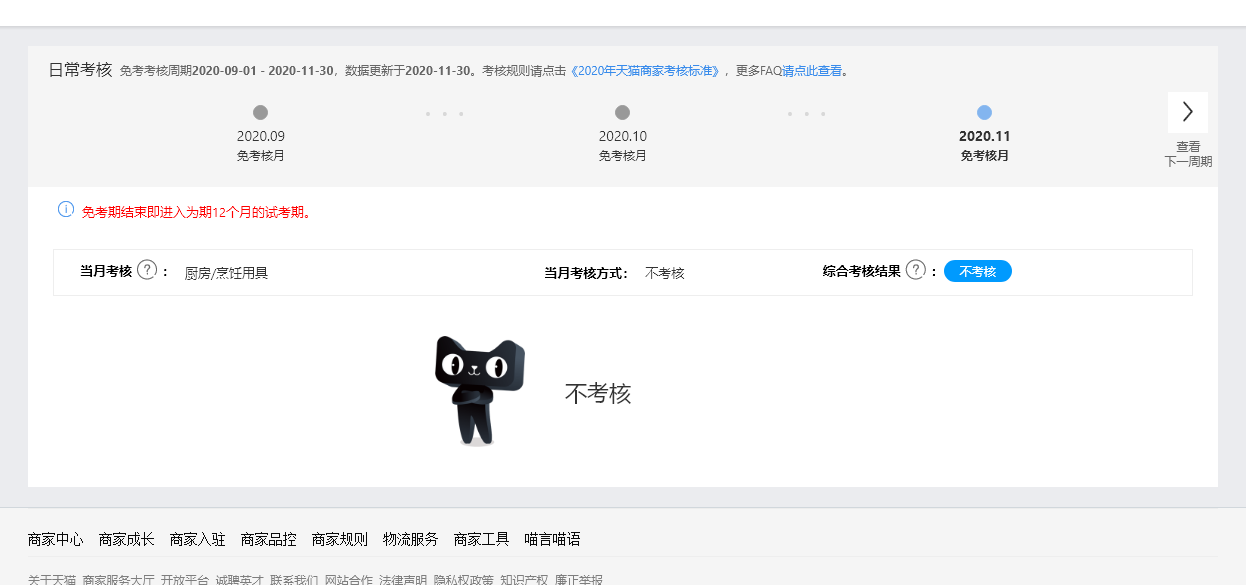Click the 日常考核 section heading

tap(80, 70)
